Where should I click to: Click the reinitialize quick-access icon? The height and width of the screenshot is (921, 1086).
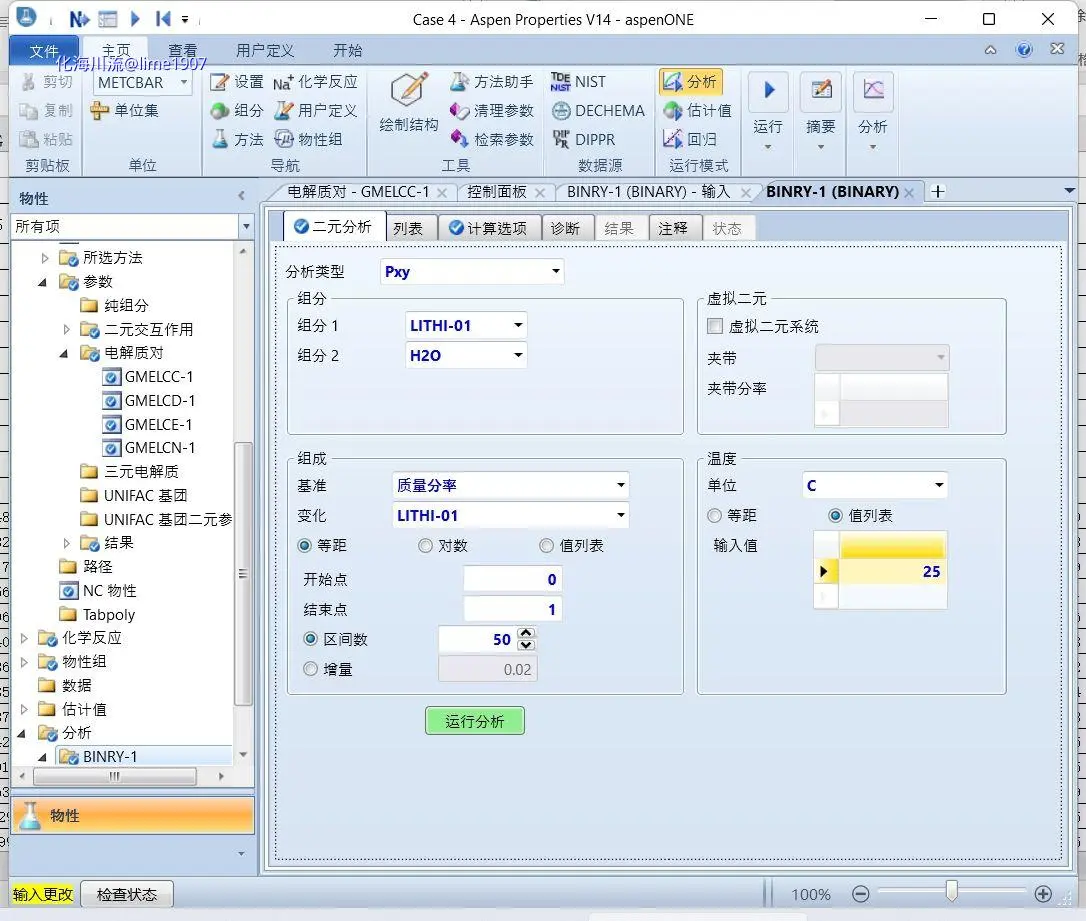click(163, 19)
